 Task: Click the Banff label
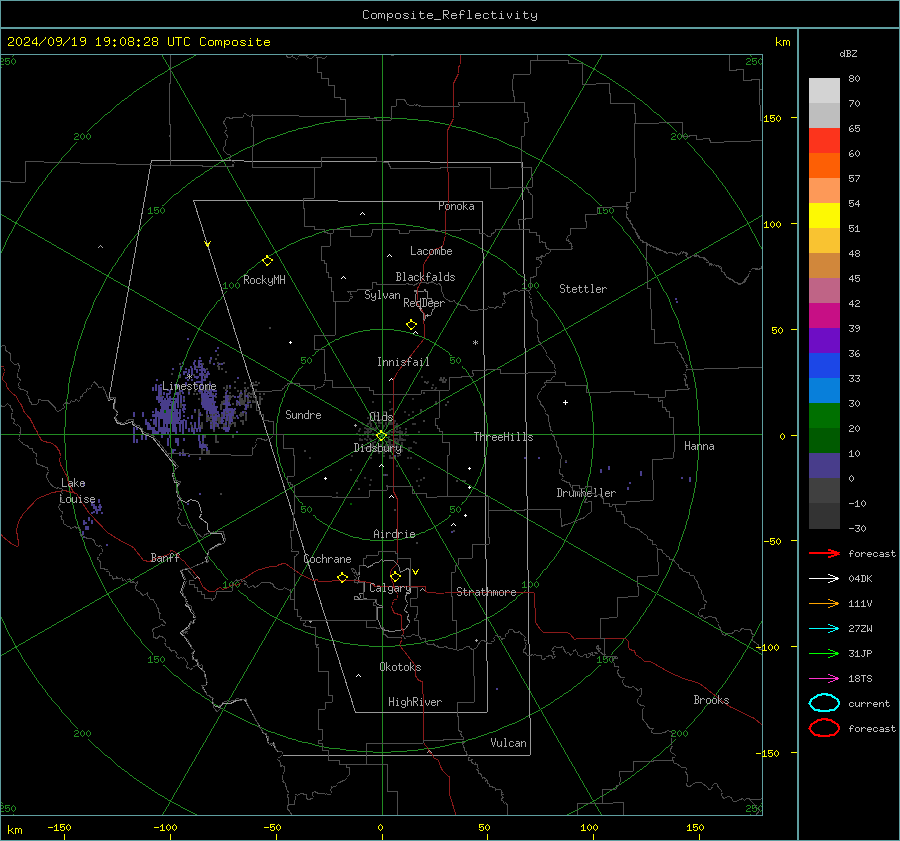coord(165,557)
